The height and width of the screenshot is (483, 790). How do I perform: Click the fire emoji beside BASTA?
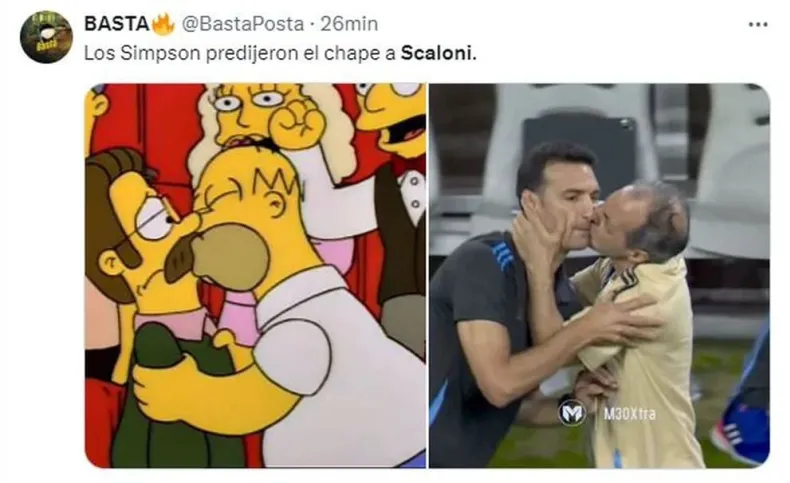point(162,23)
